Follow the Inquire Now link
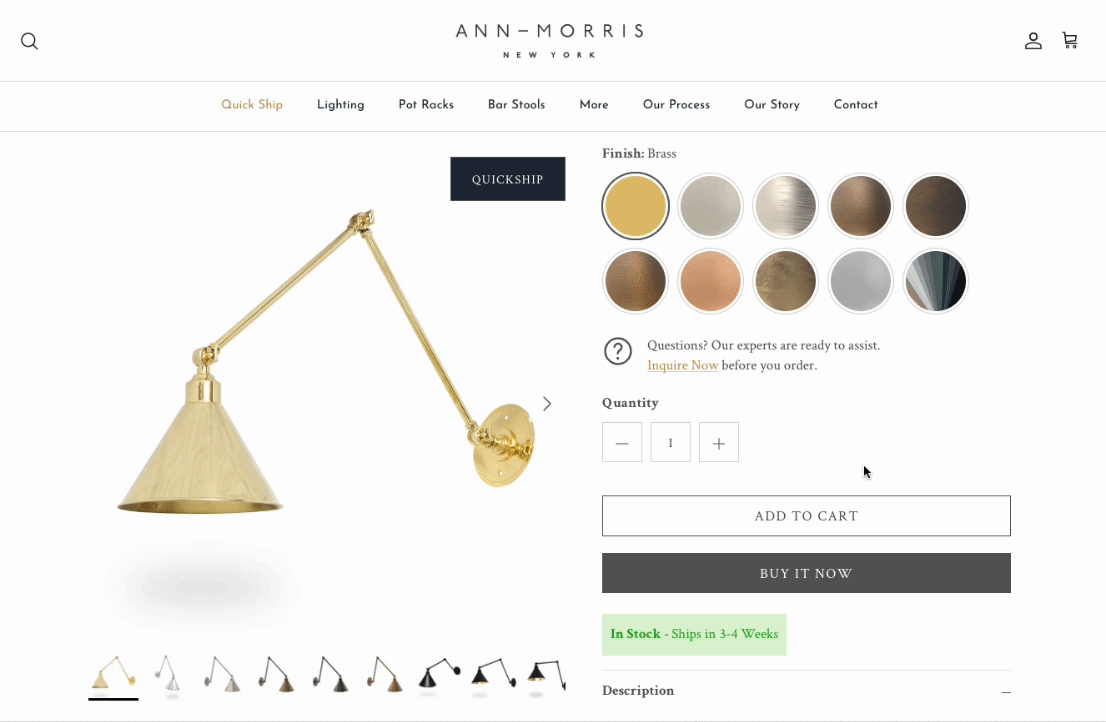This screenshot has width=1106, height=722. 683,365
